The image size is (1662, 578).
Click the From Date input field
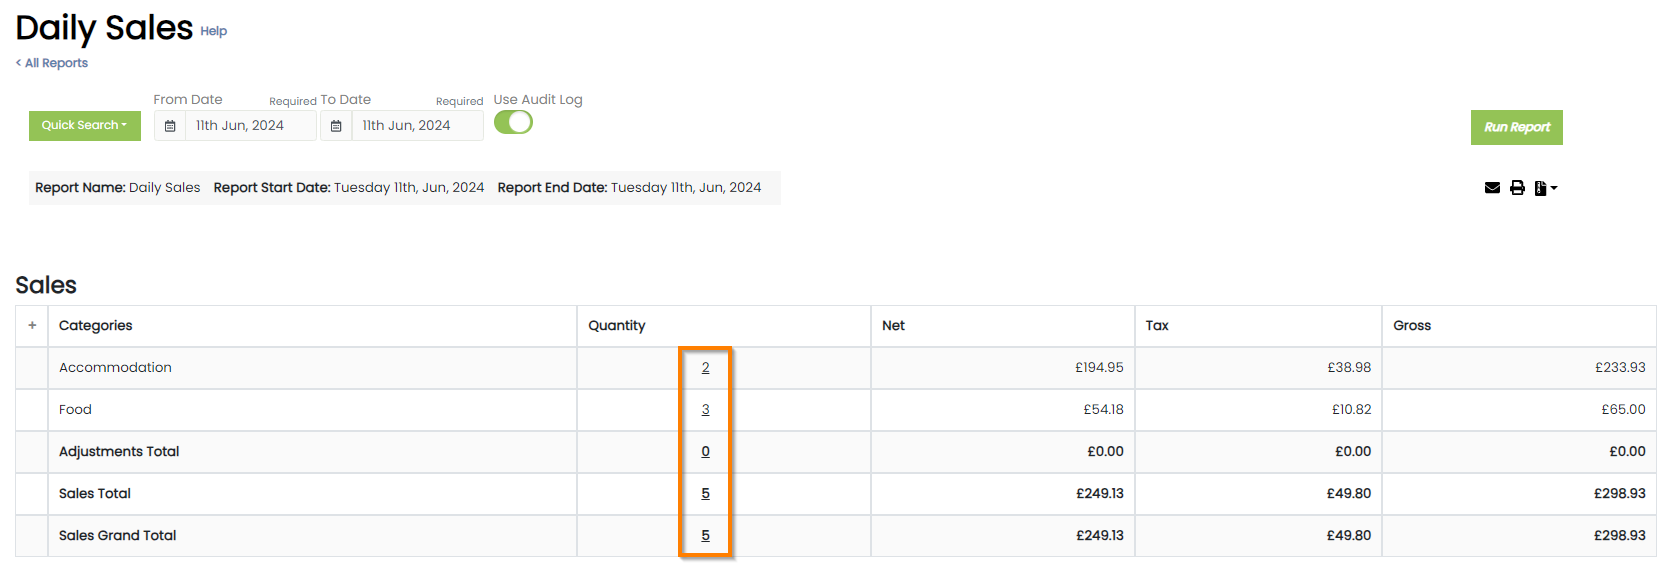[250, 126]
